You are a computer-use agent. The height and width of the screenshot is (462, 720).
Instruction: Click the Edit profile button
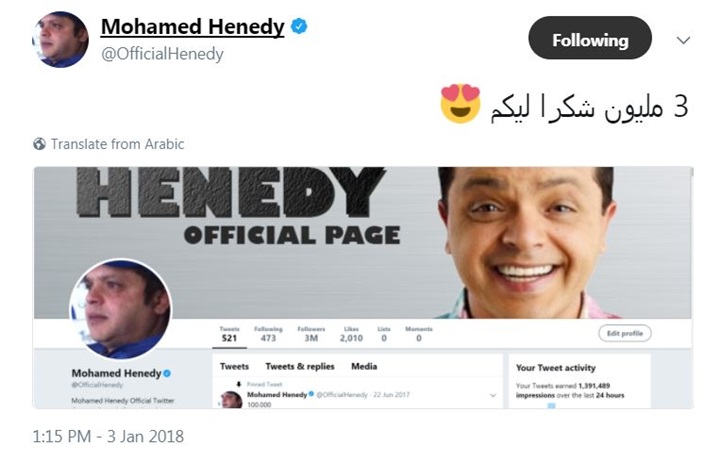[x=624, y=333]
